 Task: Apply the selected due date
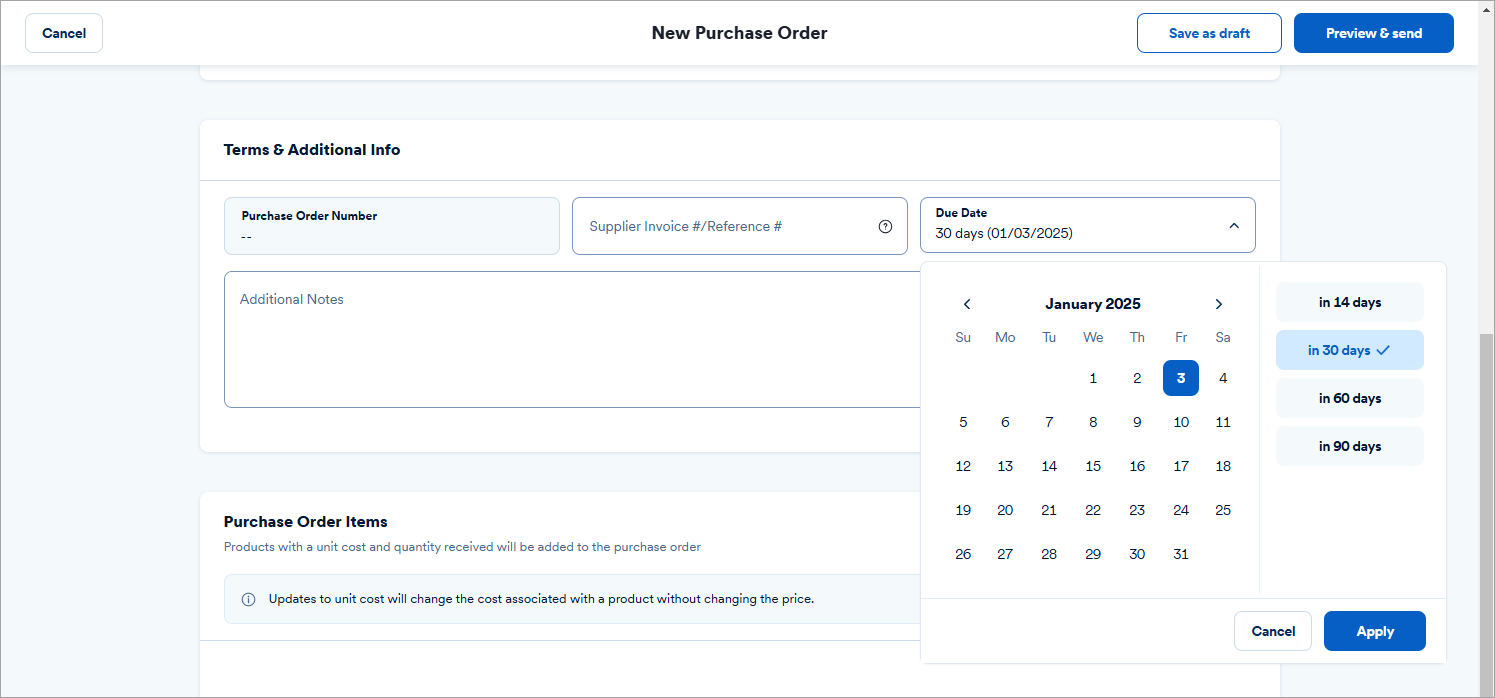pos(1374,631)
